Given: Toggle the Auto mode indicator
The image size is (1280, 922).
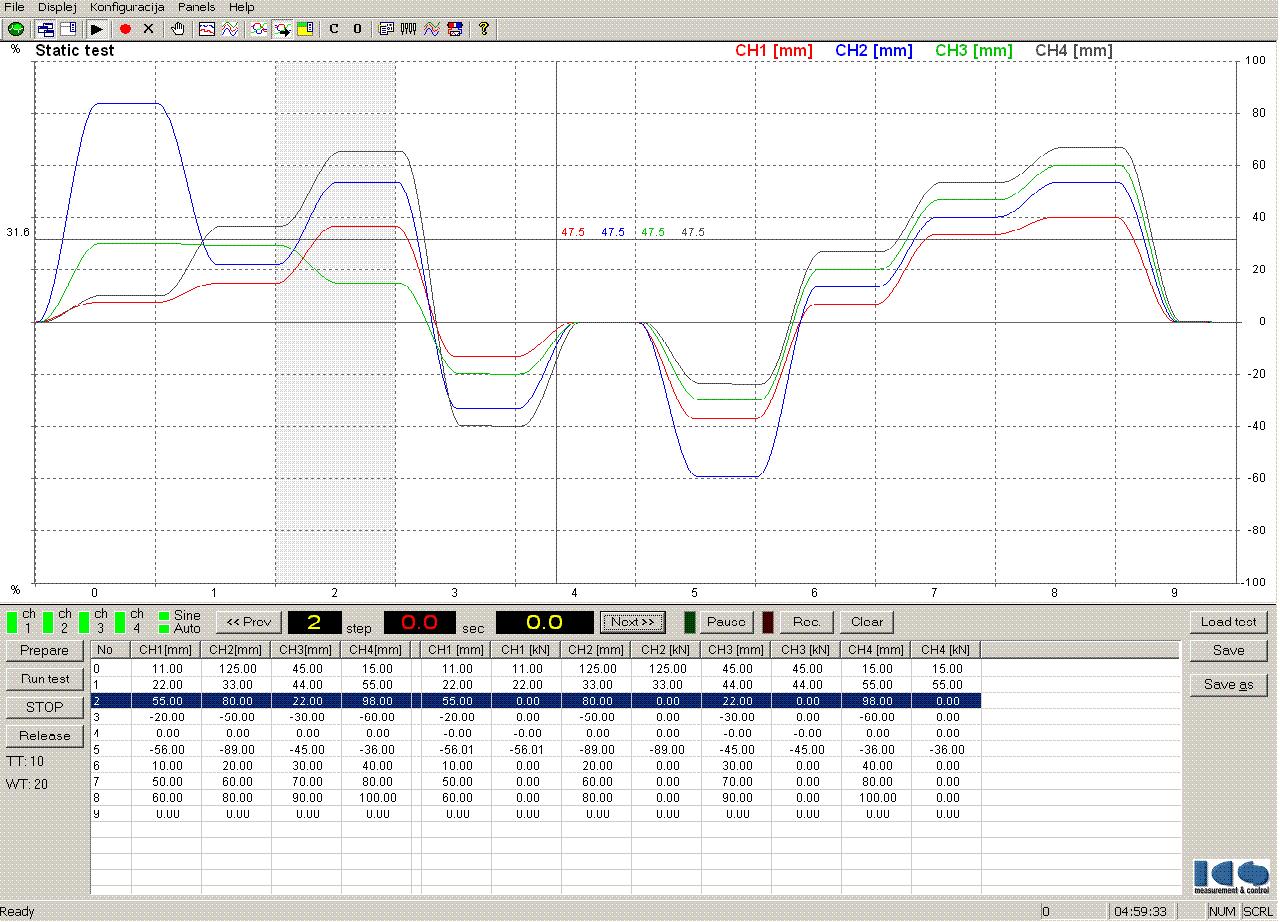Looking at the screenshot, I should click(x=163, y=629).
